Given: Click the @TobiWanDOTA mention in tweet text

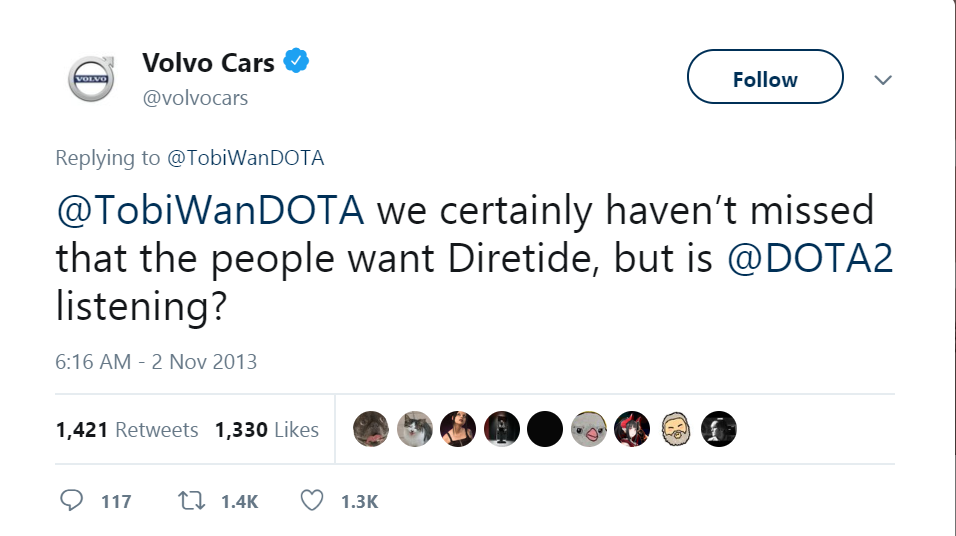Looking at the screenshot, I should click(x=210, y=210).
